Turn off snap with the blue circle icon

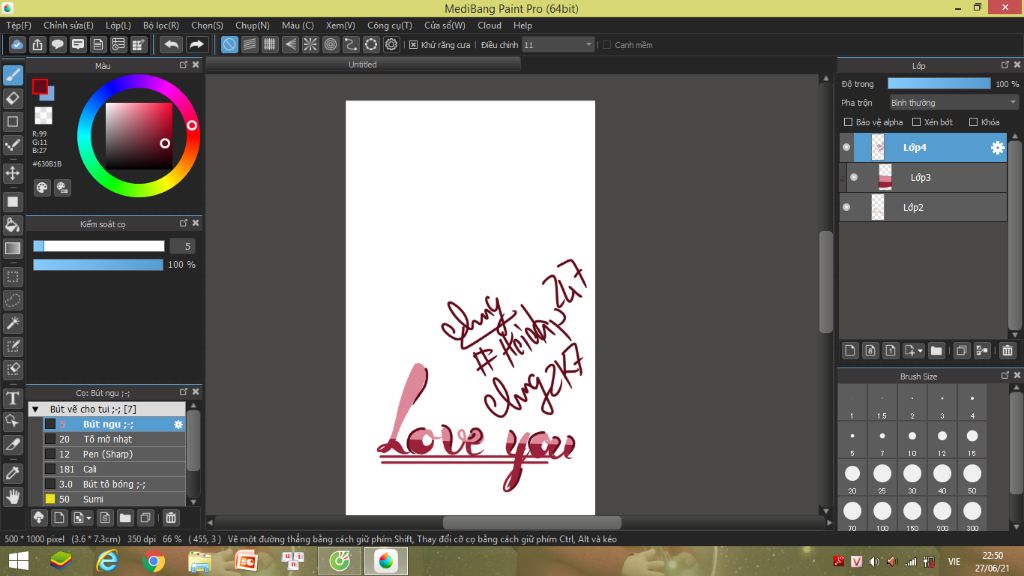(229, 44)
